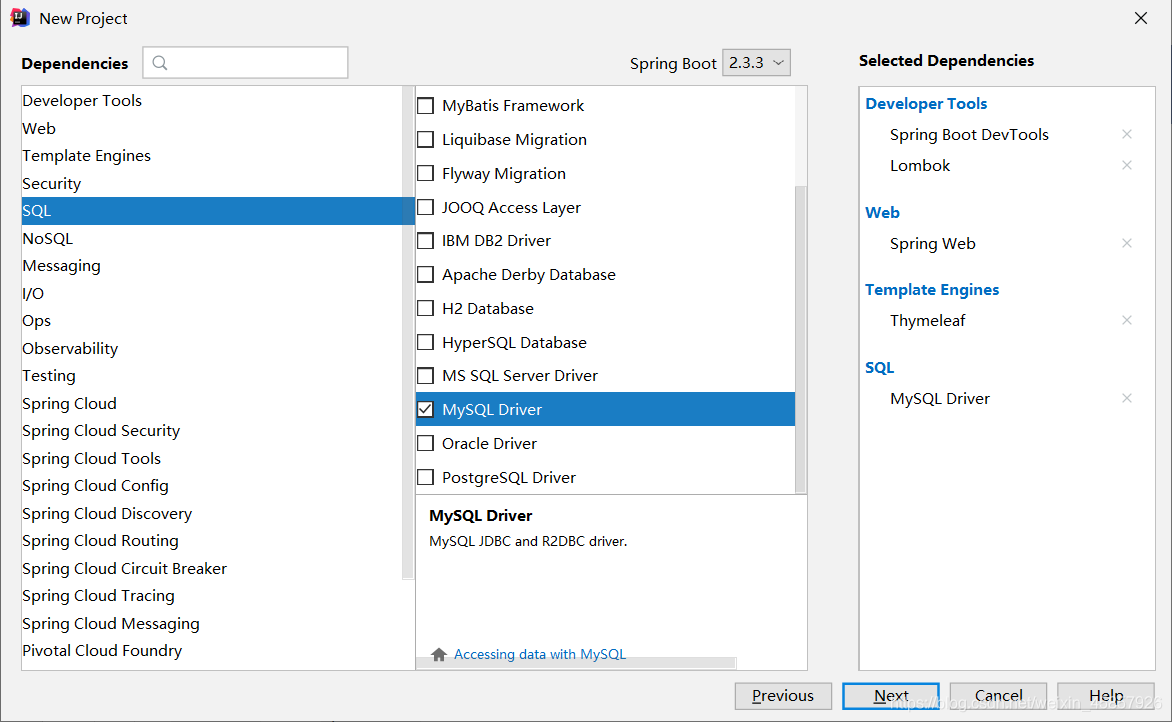Viewport: 1172px width, 722px height.
Task: Select the Template Engines category
Action: tap(212, 155)
